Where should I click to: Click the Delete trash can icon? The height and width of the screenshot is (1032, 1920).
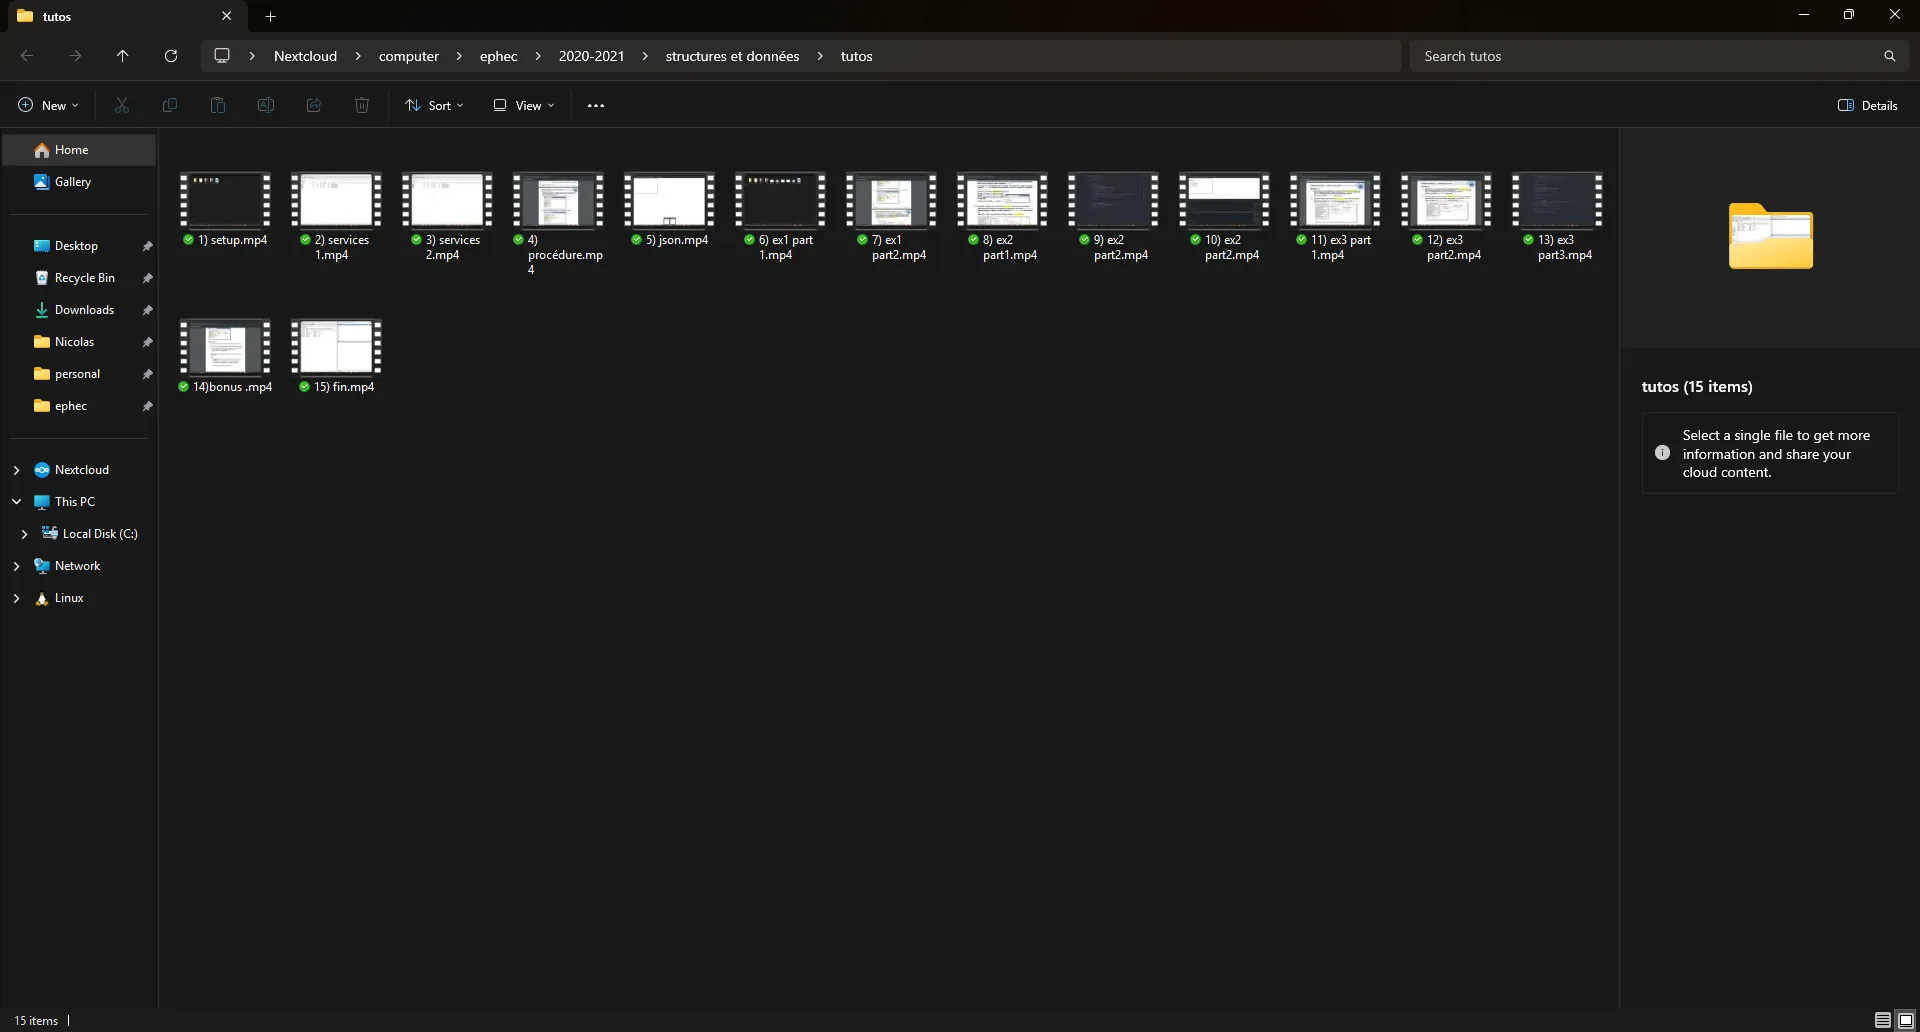[x=362, y=105]
